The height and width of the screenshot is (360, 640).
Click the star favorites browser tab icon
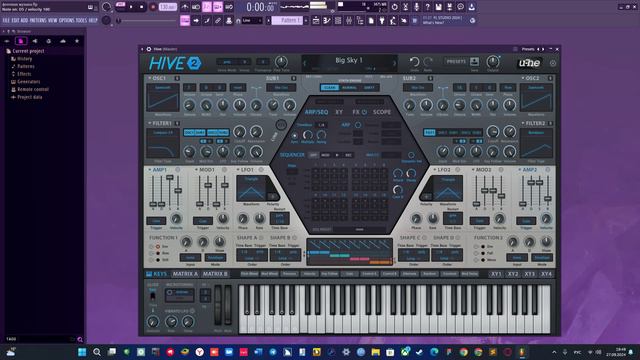tap(77, 41)
